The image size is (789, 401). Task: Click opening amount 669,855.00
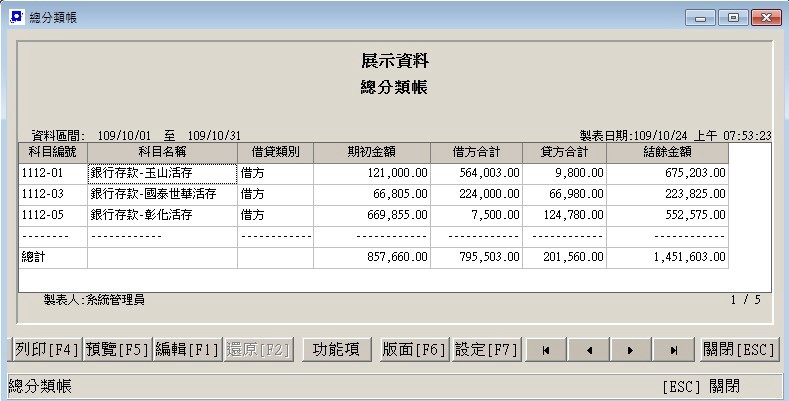click(372, 215)
